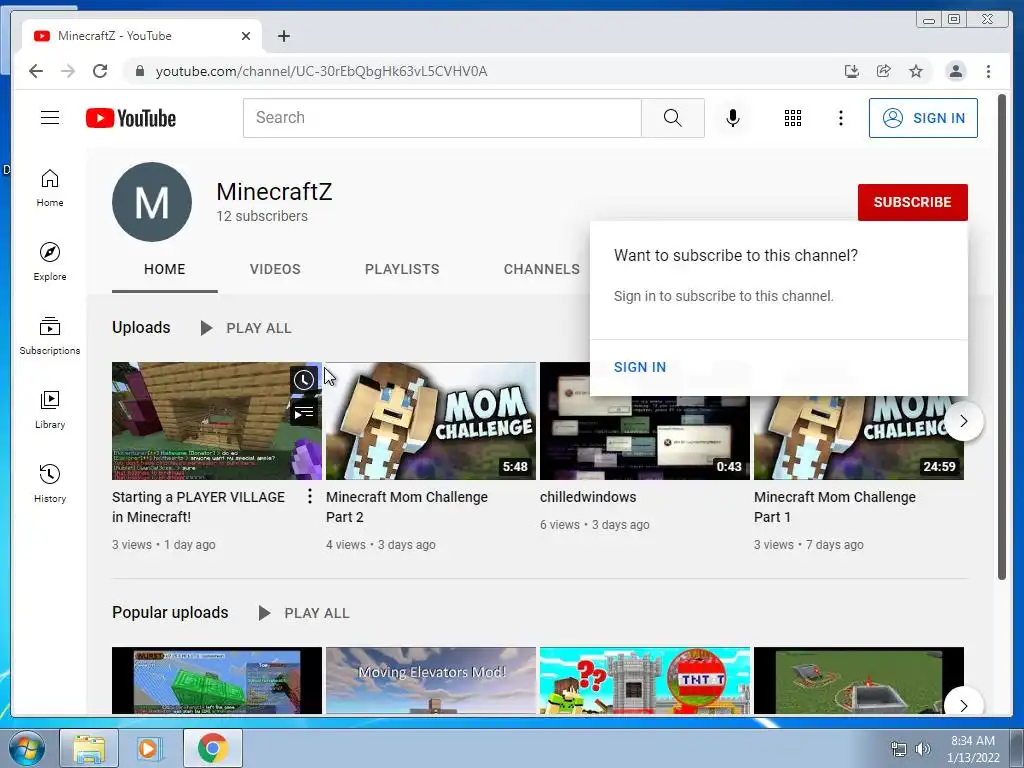Click the taskbar clock showing 8:34 AM
Image resolution: width=1024 pixels, height=768 pixels.
(x=973, y=749)
